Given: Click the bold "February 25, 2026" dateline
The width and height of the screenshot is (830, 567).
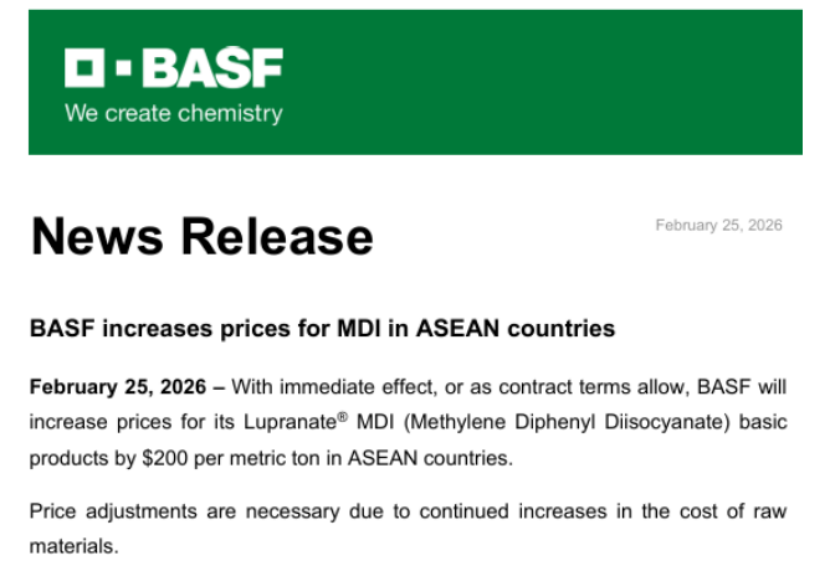Looking at the screenshot, I should pos(118,386).
